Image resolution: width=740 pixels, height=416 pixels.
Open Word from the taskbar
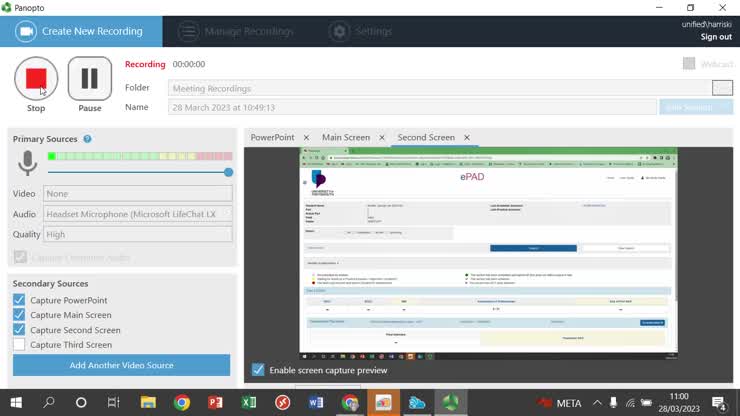(x=316, y=403)
